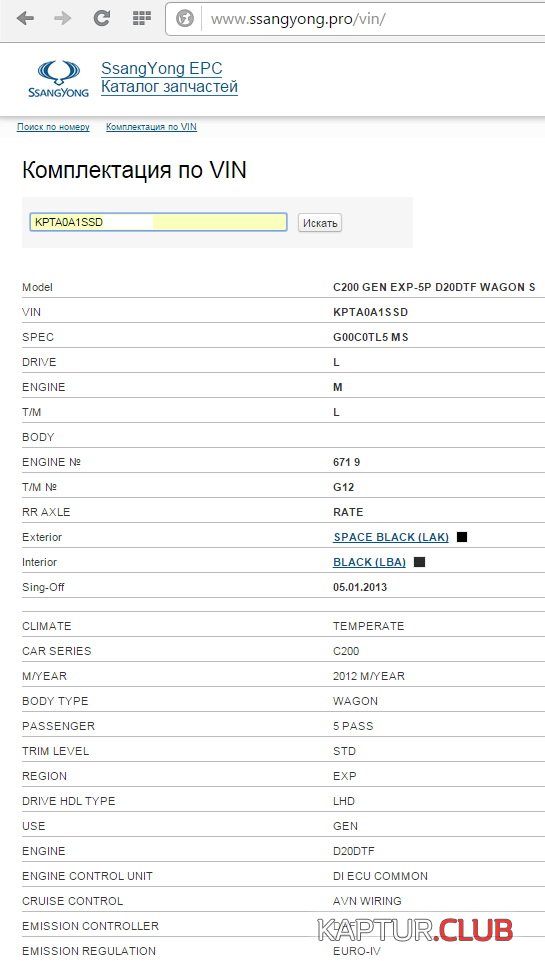545x961 pixels.
Task: Click the exterior black color swatch
Action: click(462, 537)
